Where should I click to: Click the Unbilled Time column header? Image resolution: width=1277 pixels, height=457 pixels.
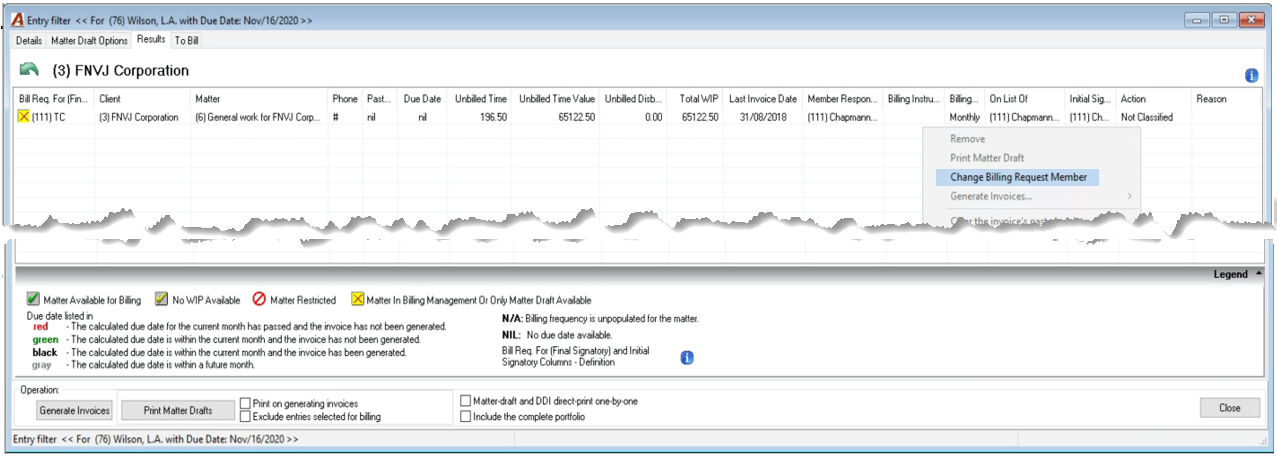(481, 99)
